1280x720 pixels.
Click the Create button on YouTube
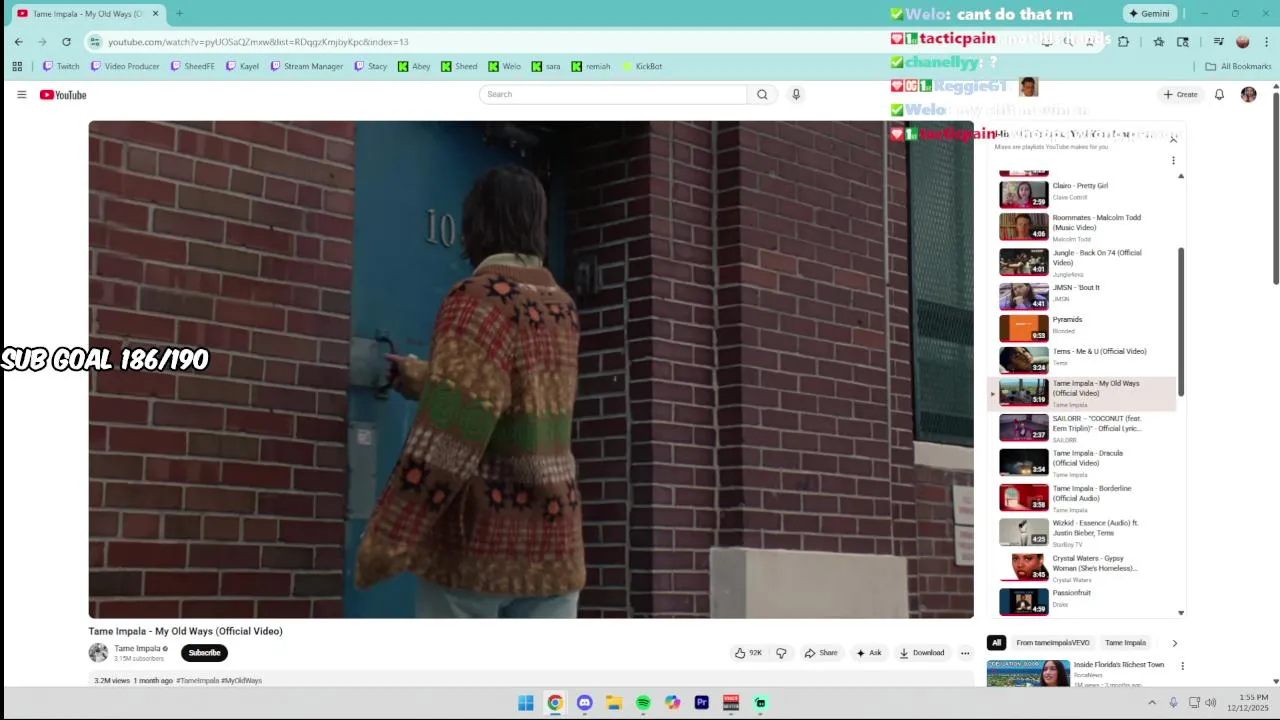(x=1180, y=94)
